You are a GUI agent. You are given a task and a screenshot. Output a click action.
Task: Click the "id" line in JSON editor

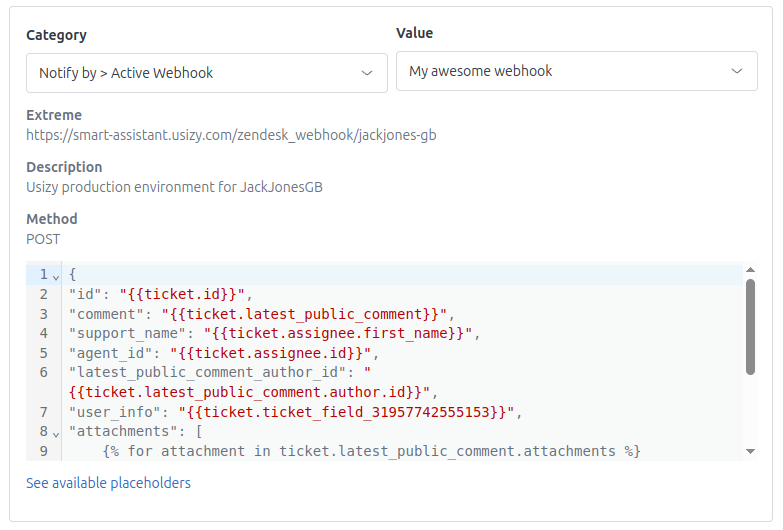tap(161, 294)
